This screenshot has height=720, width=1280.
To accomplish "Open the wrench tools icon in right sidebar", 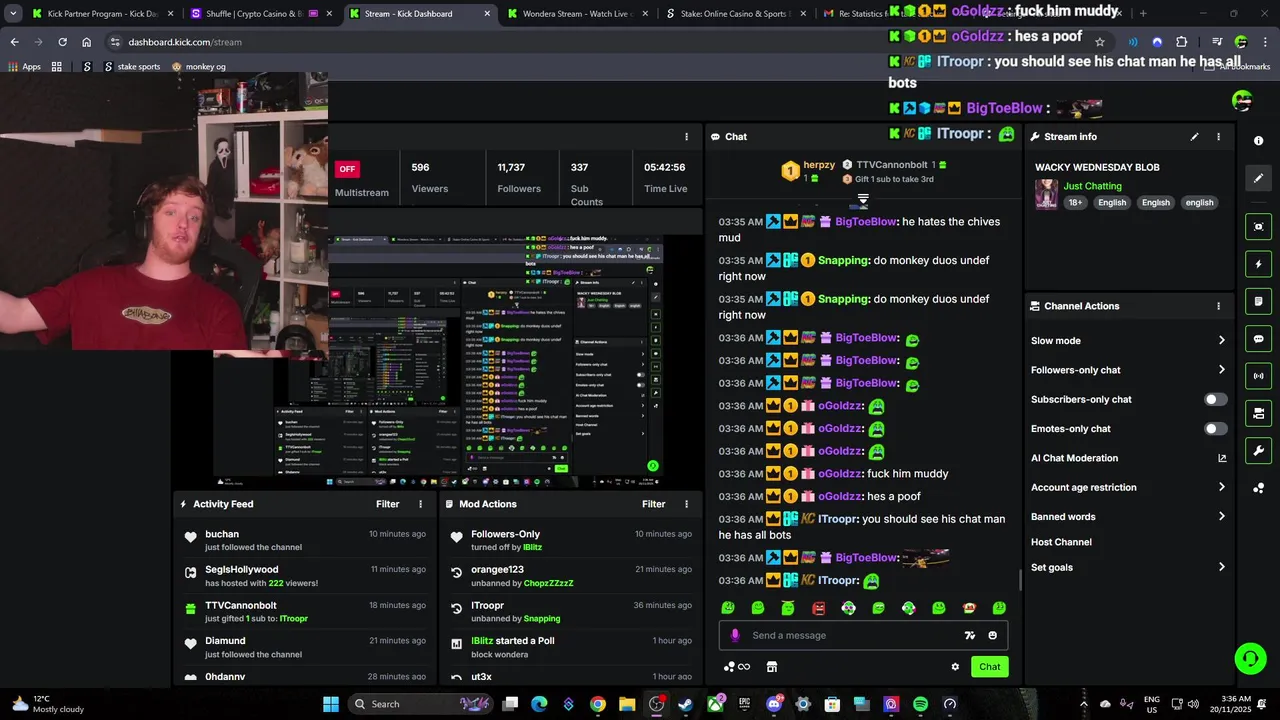I will 1259,451.
